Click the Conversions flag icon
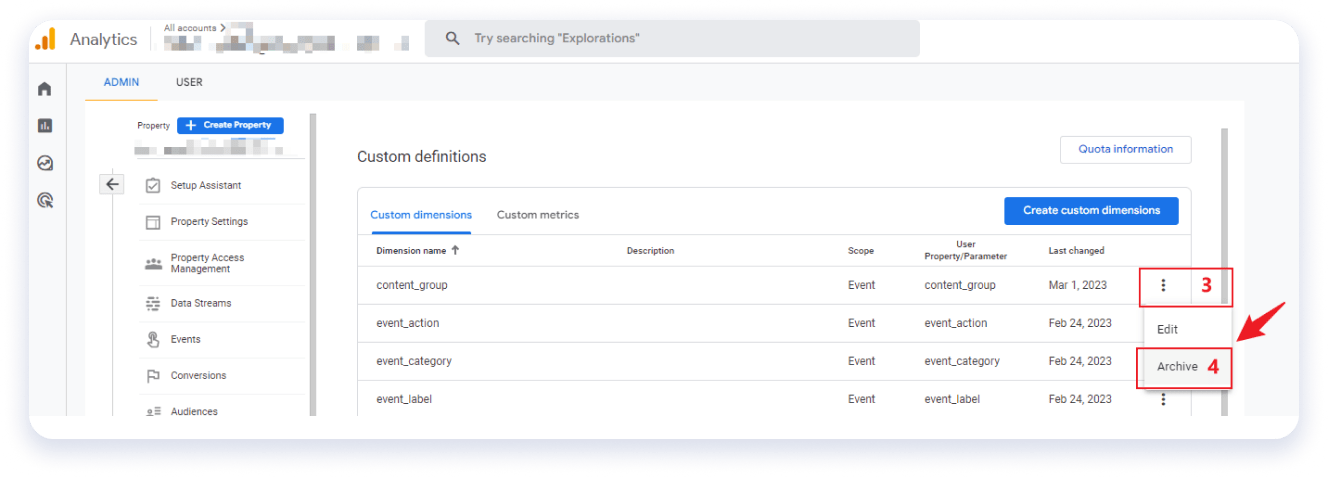The height and width of the screenshot is (477, 1328). pyautogui.click(x=153, y=376)
